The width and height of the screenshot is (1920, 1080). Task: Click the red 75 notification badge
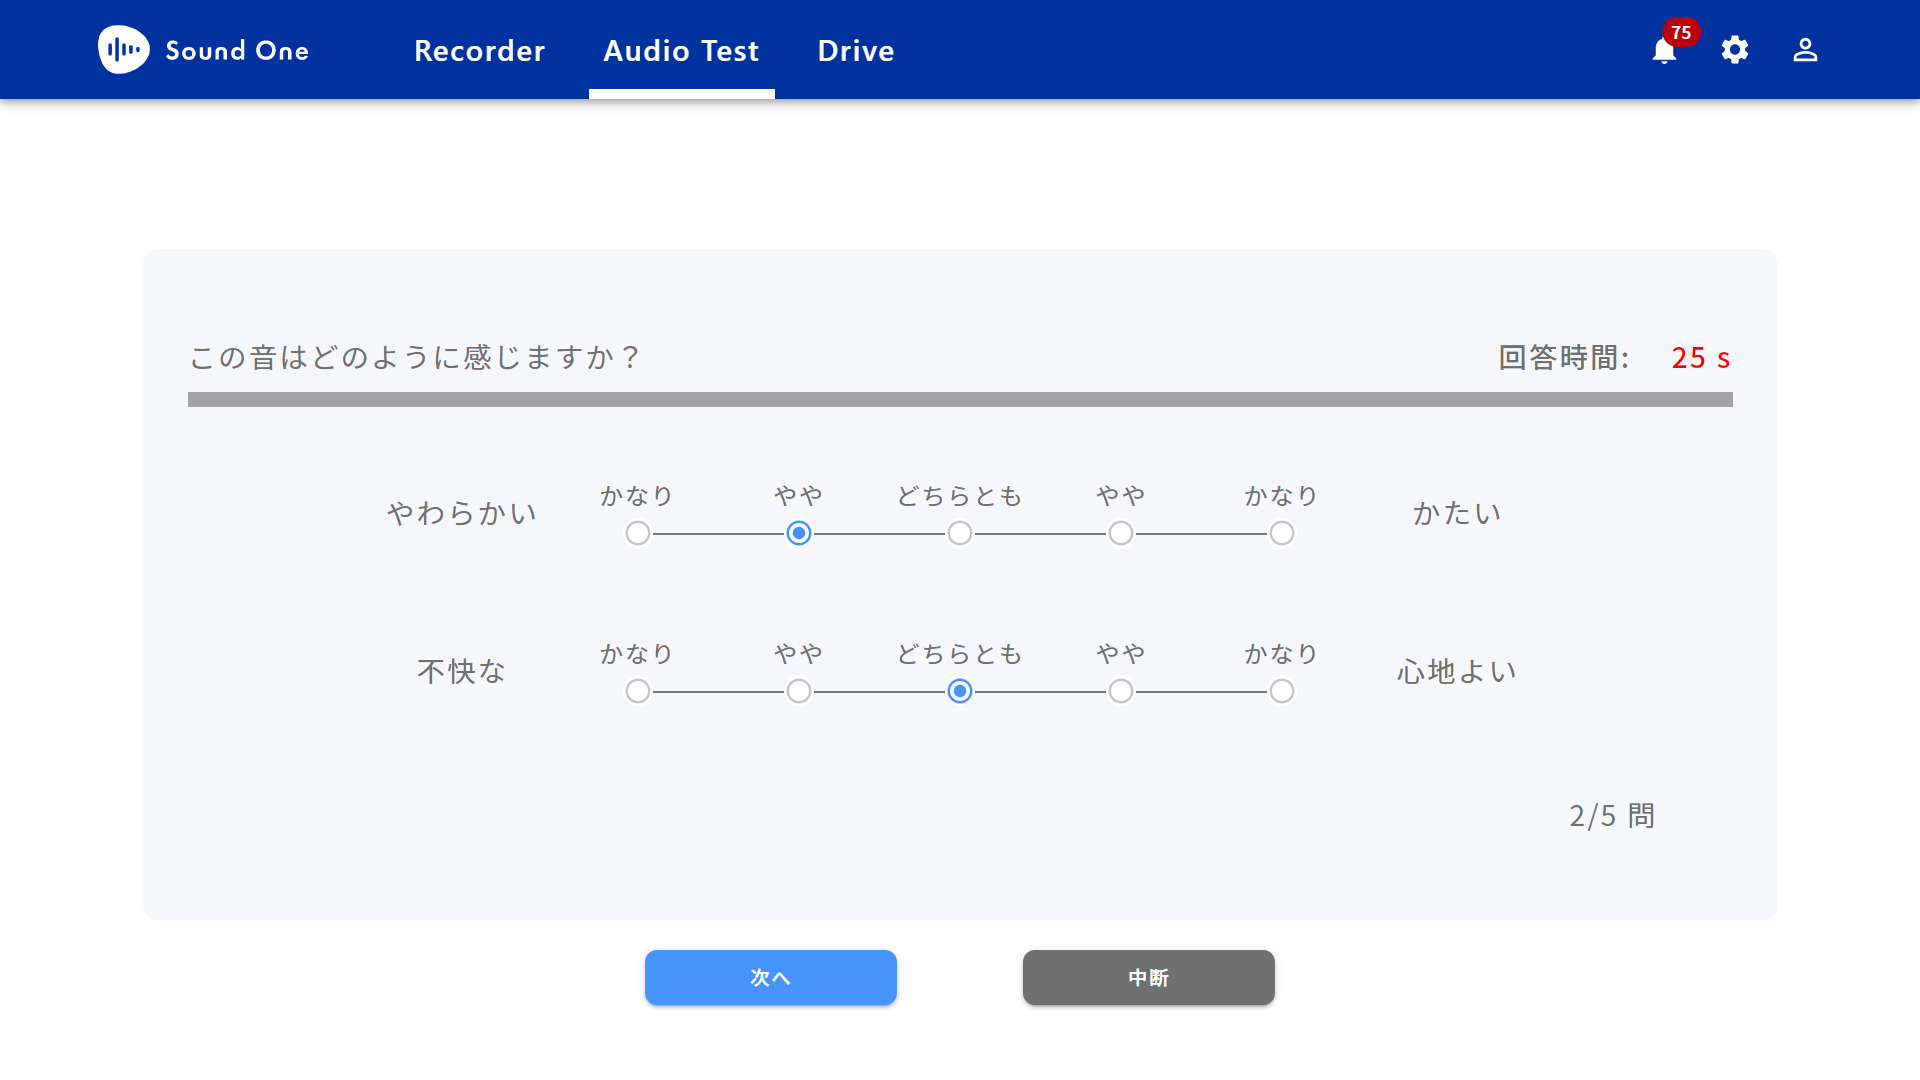tap(1682, 32)
